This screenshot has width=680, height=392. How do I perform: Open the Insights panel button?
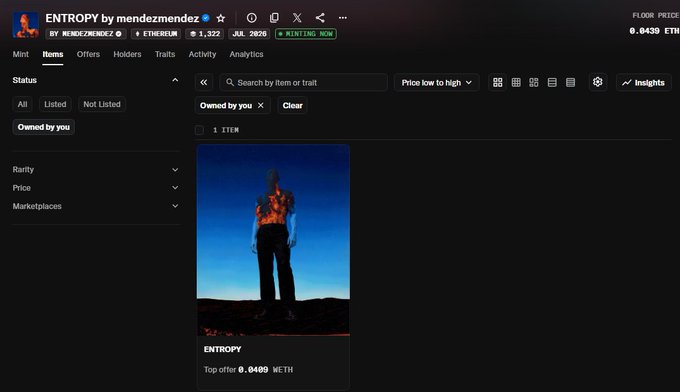(x=644, y=82)
